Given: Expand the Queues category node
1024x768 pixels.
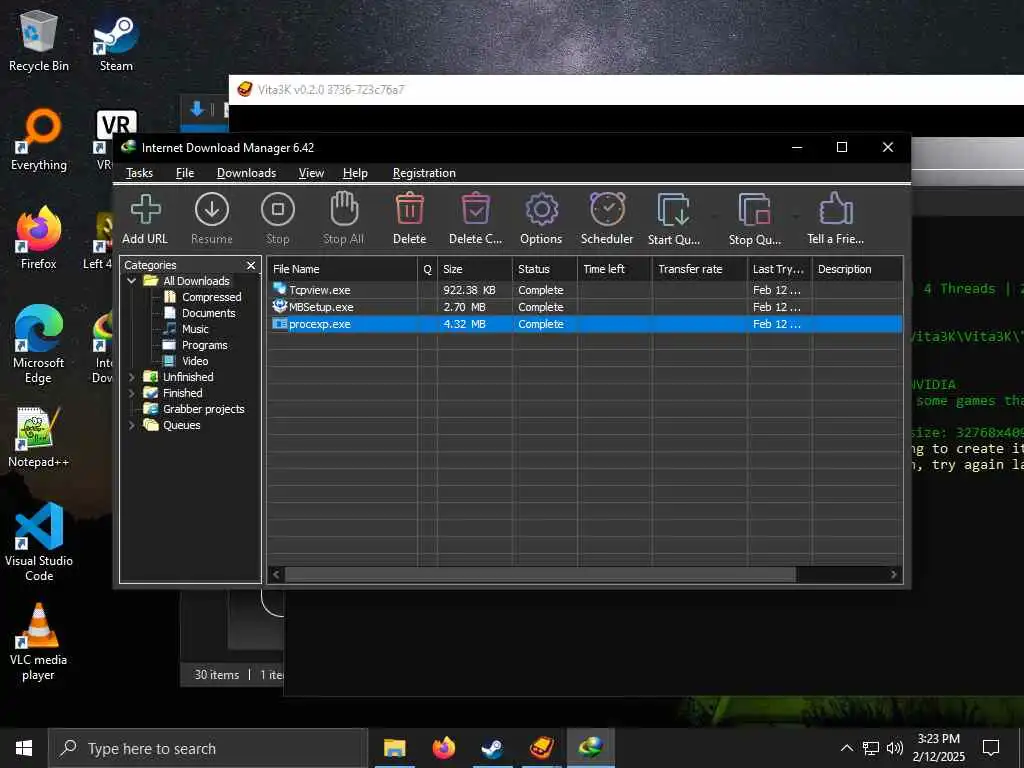Looking at the screenshot, I should coord(132,425).
